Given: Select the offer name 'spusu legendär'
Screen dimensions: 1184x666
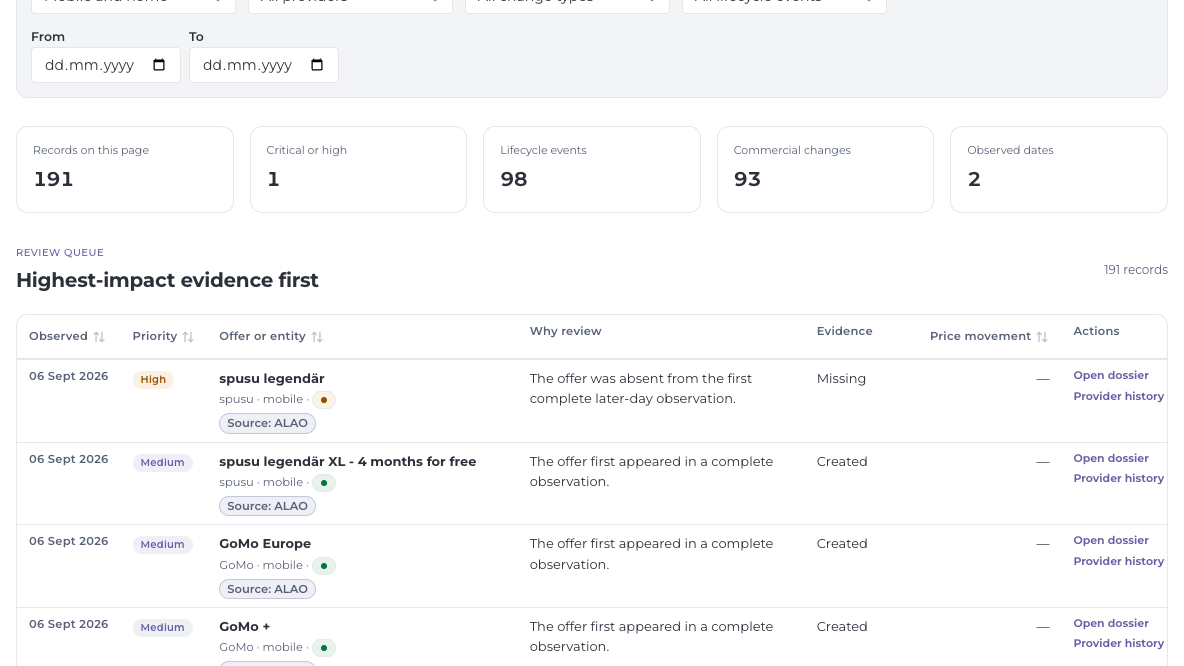Looking at the screenshot, I should [x=272, y=379].
